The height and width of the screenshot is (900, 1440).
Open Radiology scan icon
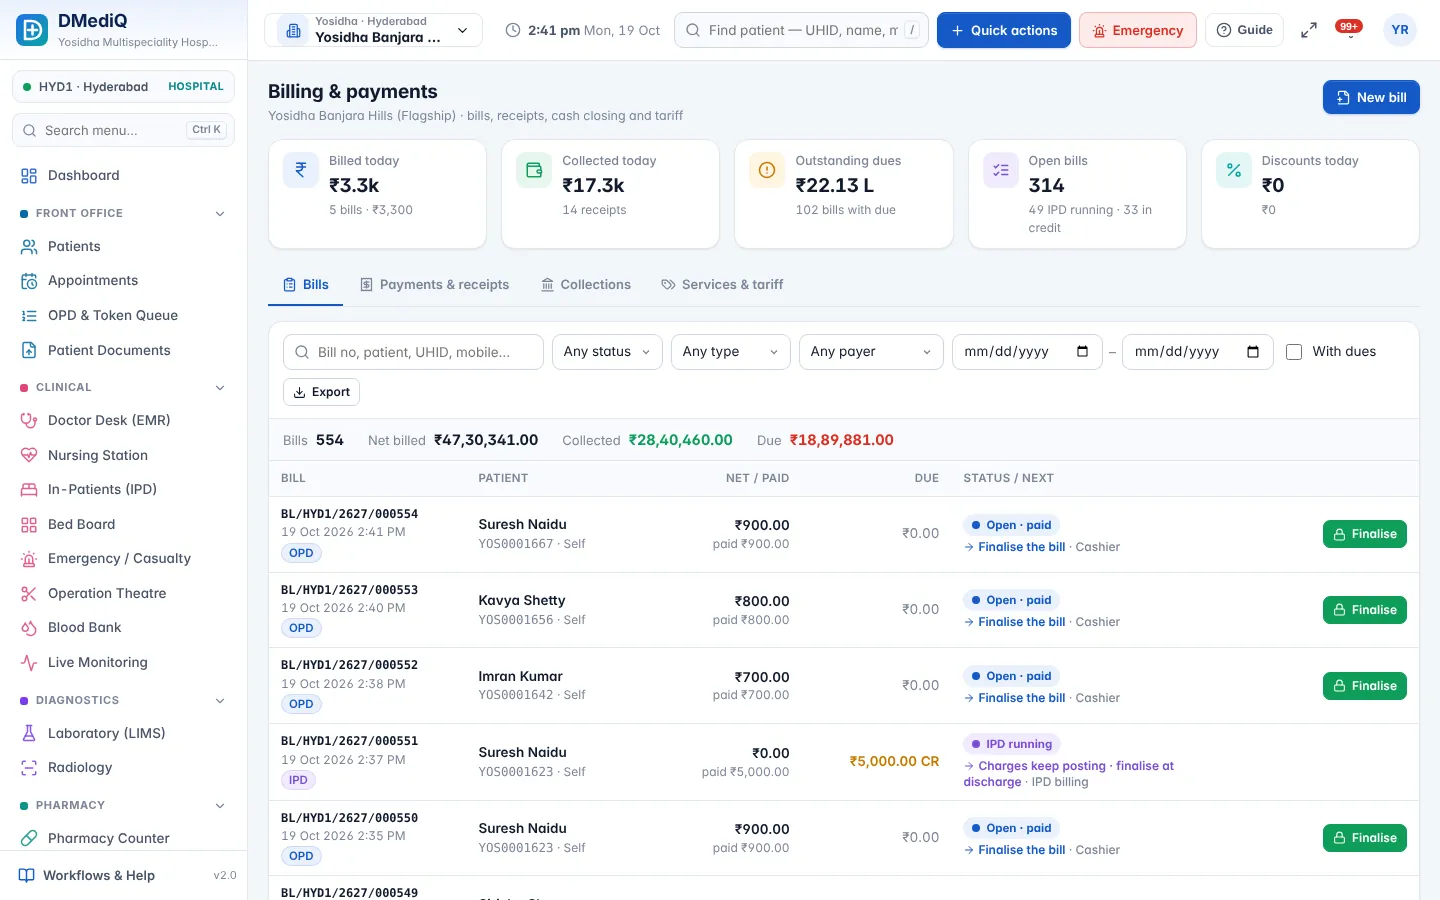(29, 768)
